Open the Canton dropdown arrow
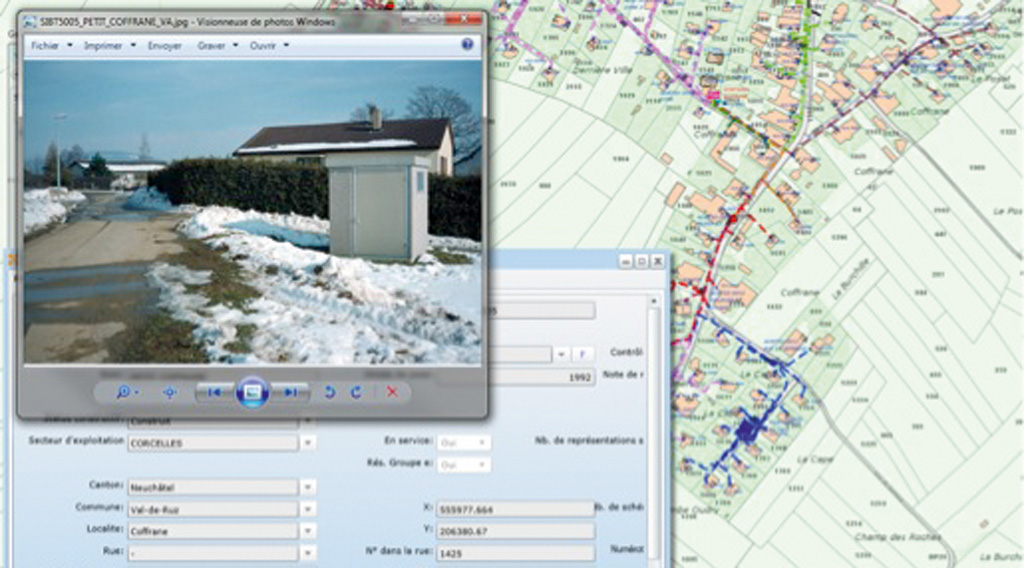The width and height of the screenshot is (1024, 568). pyautogui.click(x=308, y=487)
